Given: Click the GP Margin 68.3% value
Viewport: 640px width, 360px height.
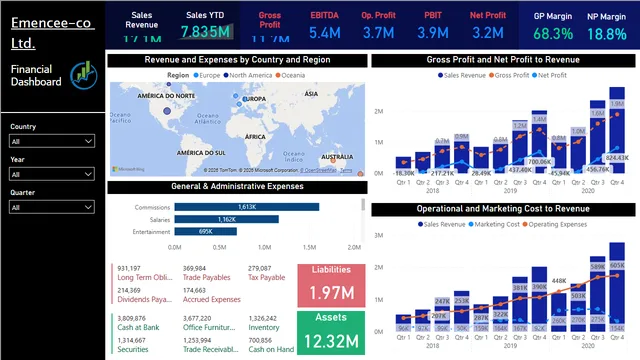Looking at the screenshot, I should click(x=553, y=34).
